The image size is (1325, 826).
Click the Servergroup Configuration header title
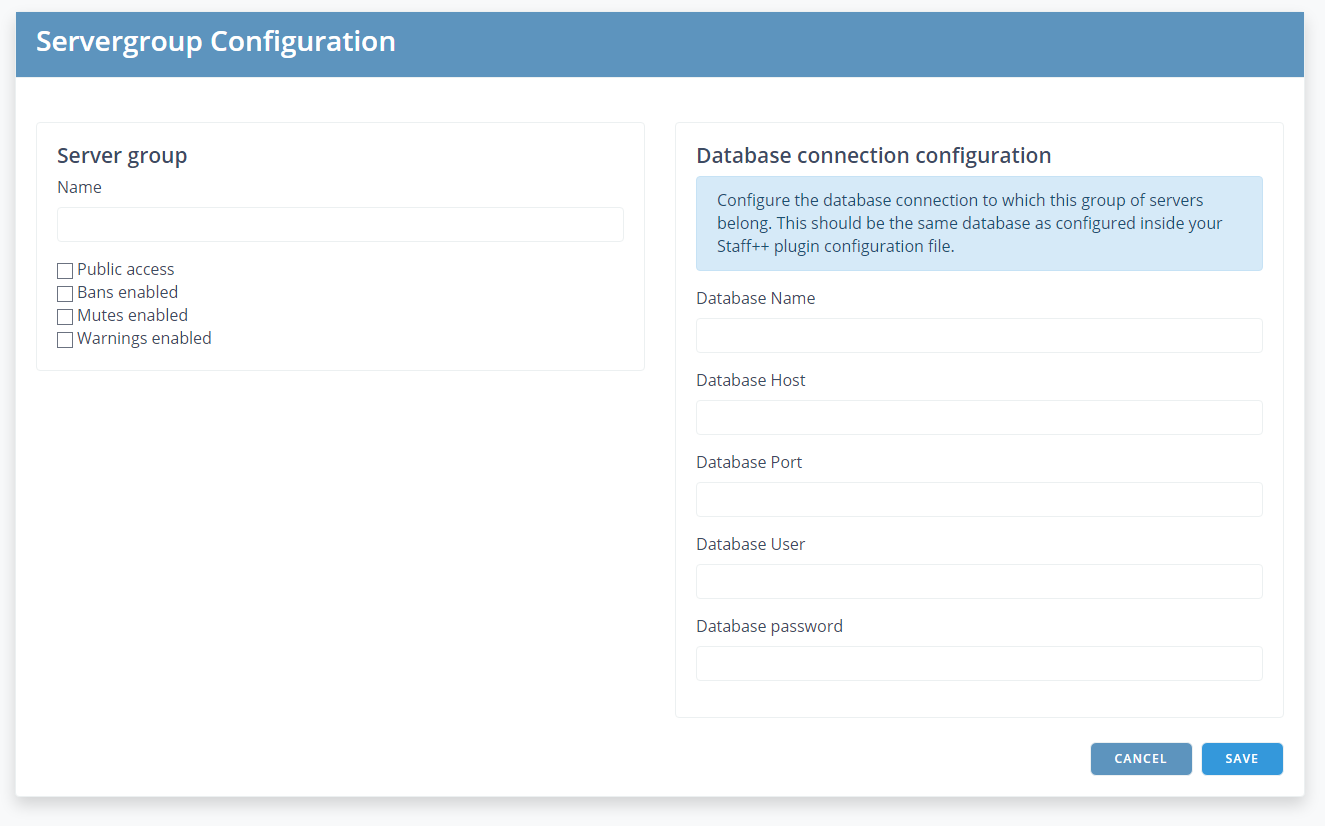point(216,42)
